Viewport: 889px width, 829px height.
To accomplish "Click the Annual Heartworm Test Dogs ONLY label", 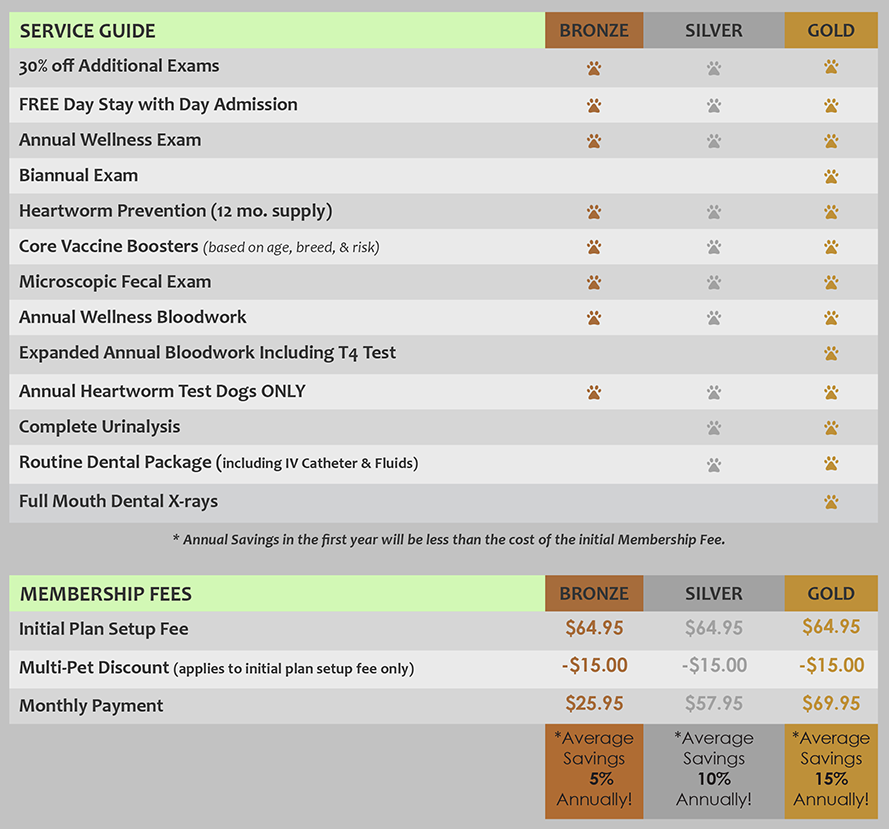I will click(162, 391).
